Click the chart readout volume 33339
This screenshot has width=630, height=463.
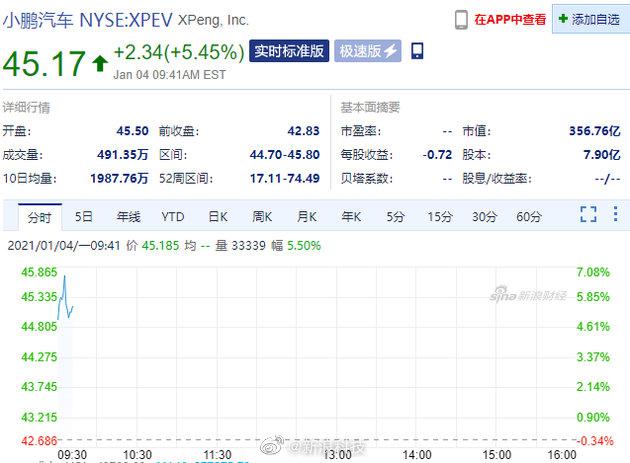click(248, 246)
